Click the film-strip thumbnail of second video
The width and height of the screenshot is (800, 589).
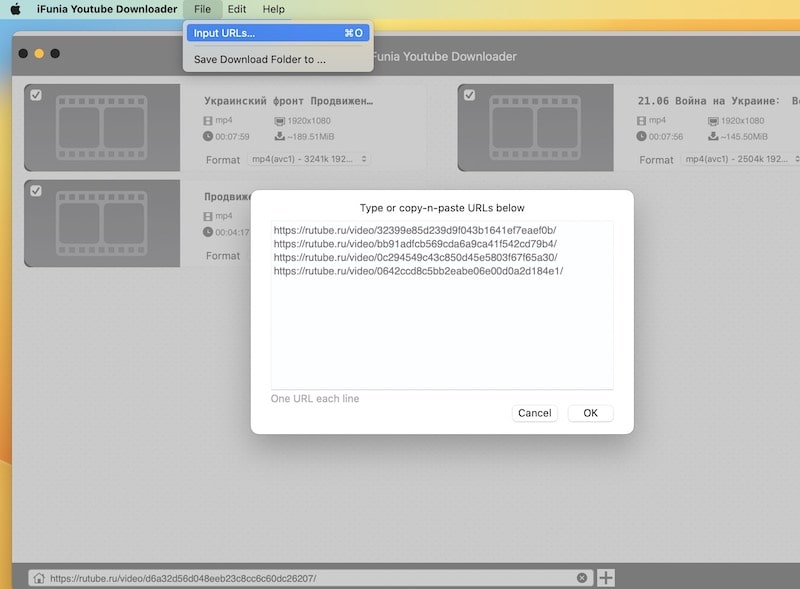coord(536,127)
